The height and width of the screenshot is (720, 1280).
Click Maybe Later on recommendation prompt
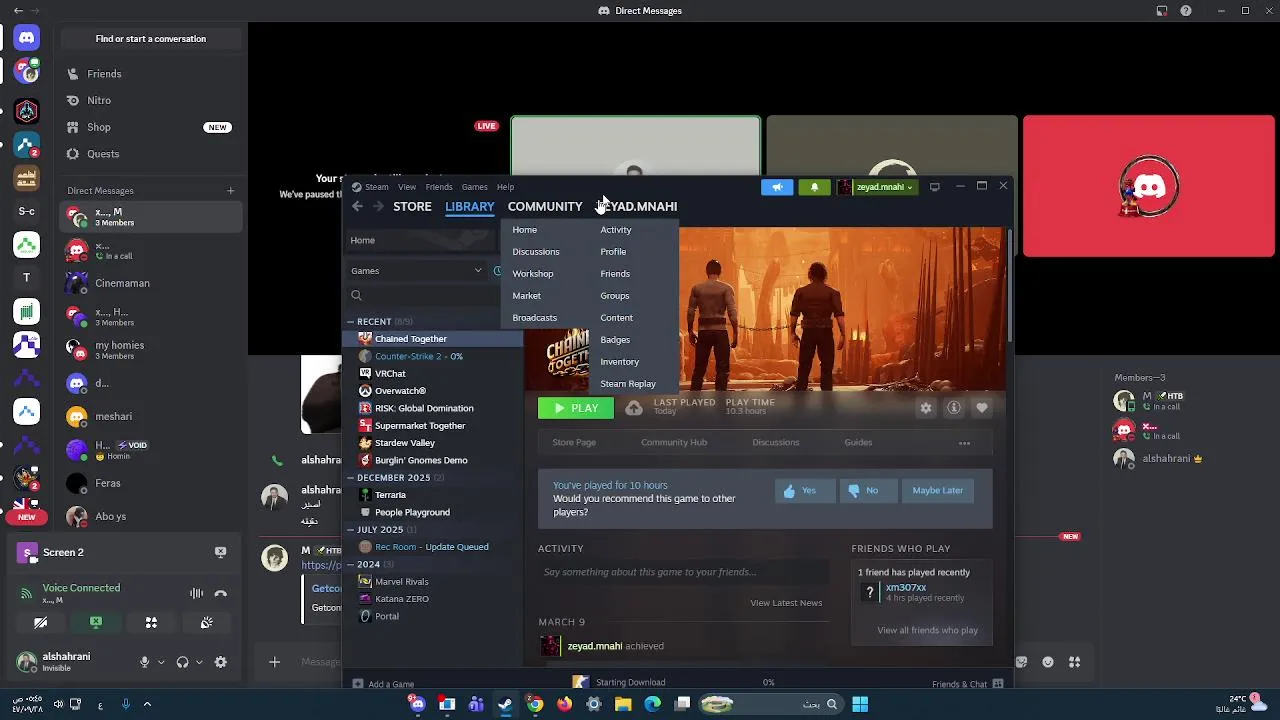[x=938, y=491]
